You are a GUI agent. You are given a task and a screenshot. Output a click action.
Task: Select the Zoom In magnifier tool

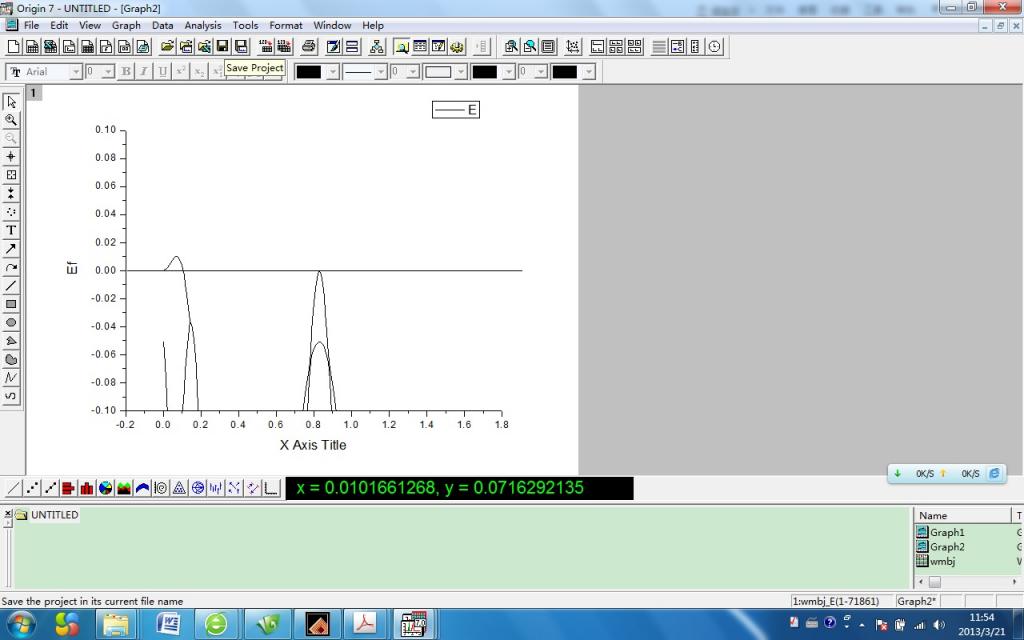coord(11,120)
